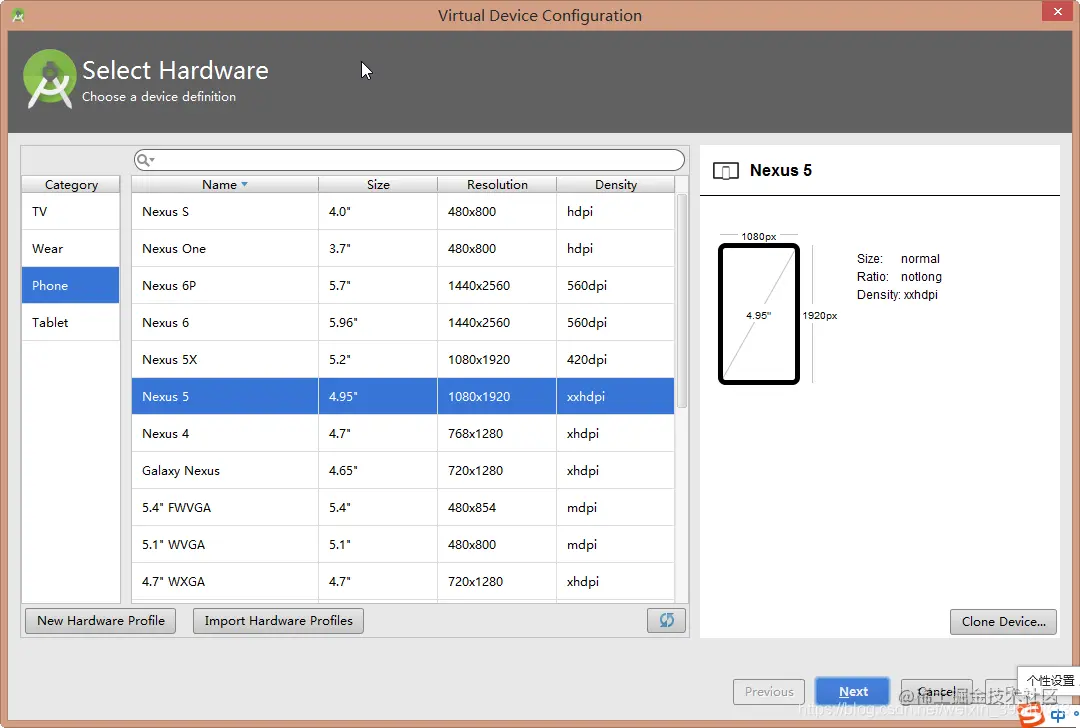The image size is (1080, 728).
Task: Click the Android icon in title bar
Action: [x=18, y=15]
